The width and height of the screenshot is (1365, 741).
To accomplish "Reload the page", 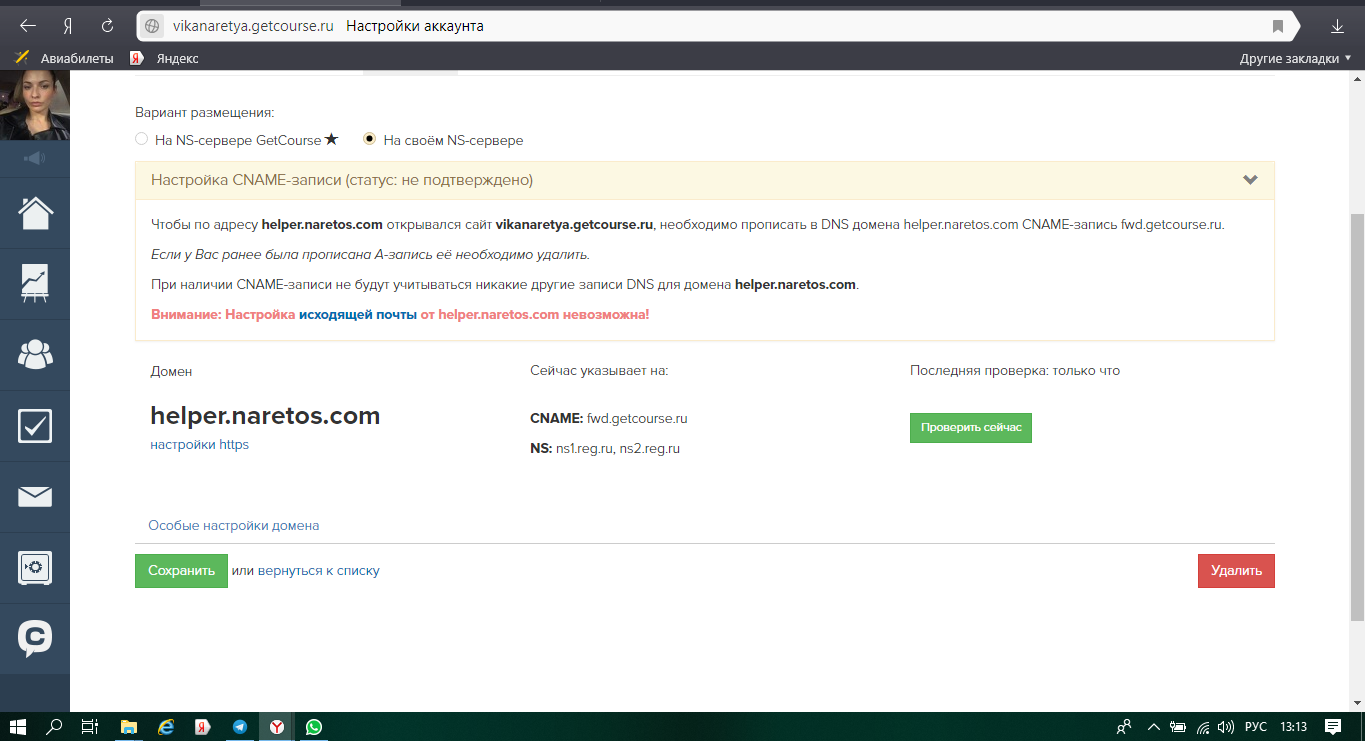I will (107, 26).
